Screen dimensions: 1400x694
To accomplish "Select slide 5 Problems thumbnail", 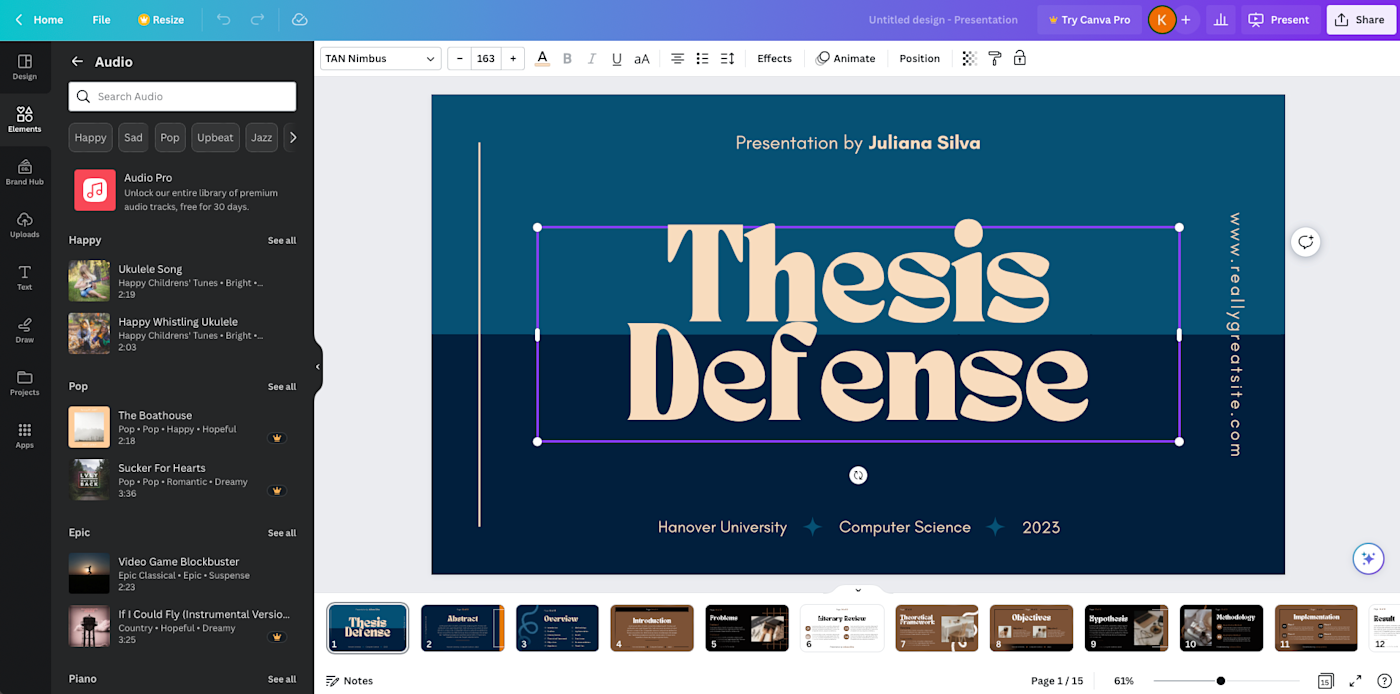I will click(747, 628).
